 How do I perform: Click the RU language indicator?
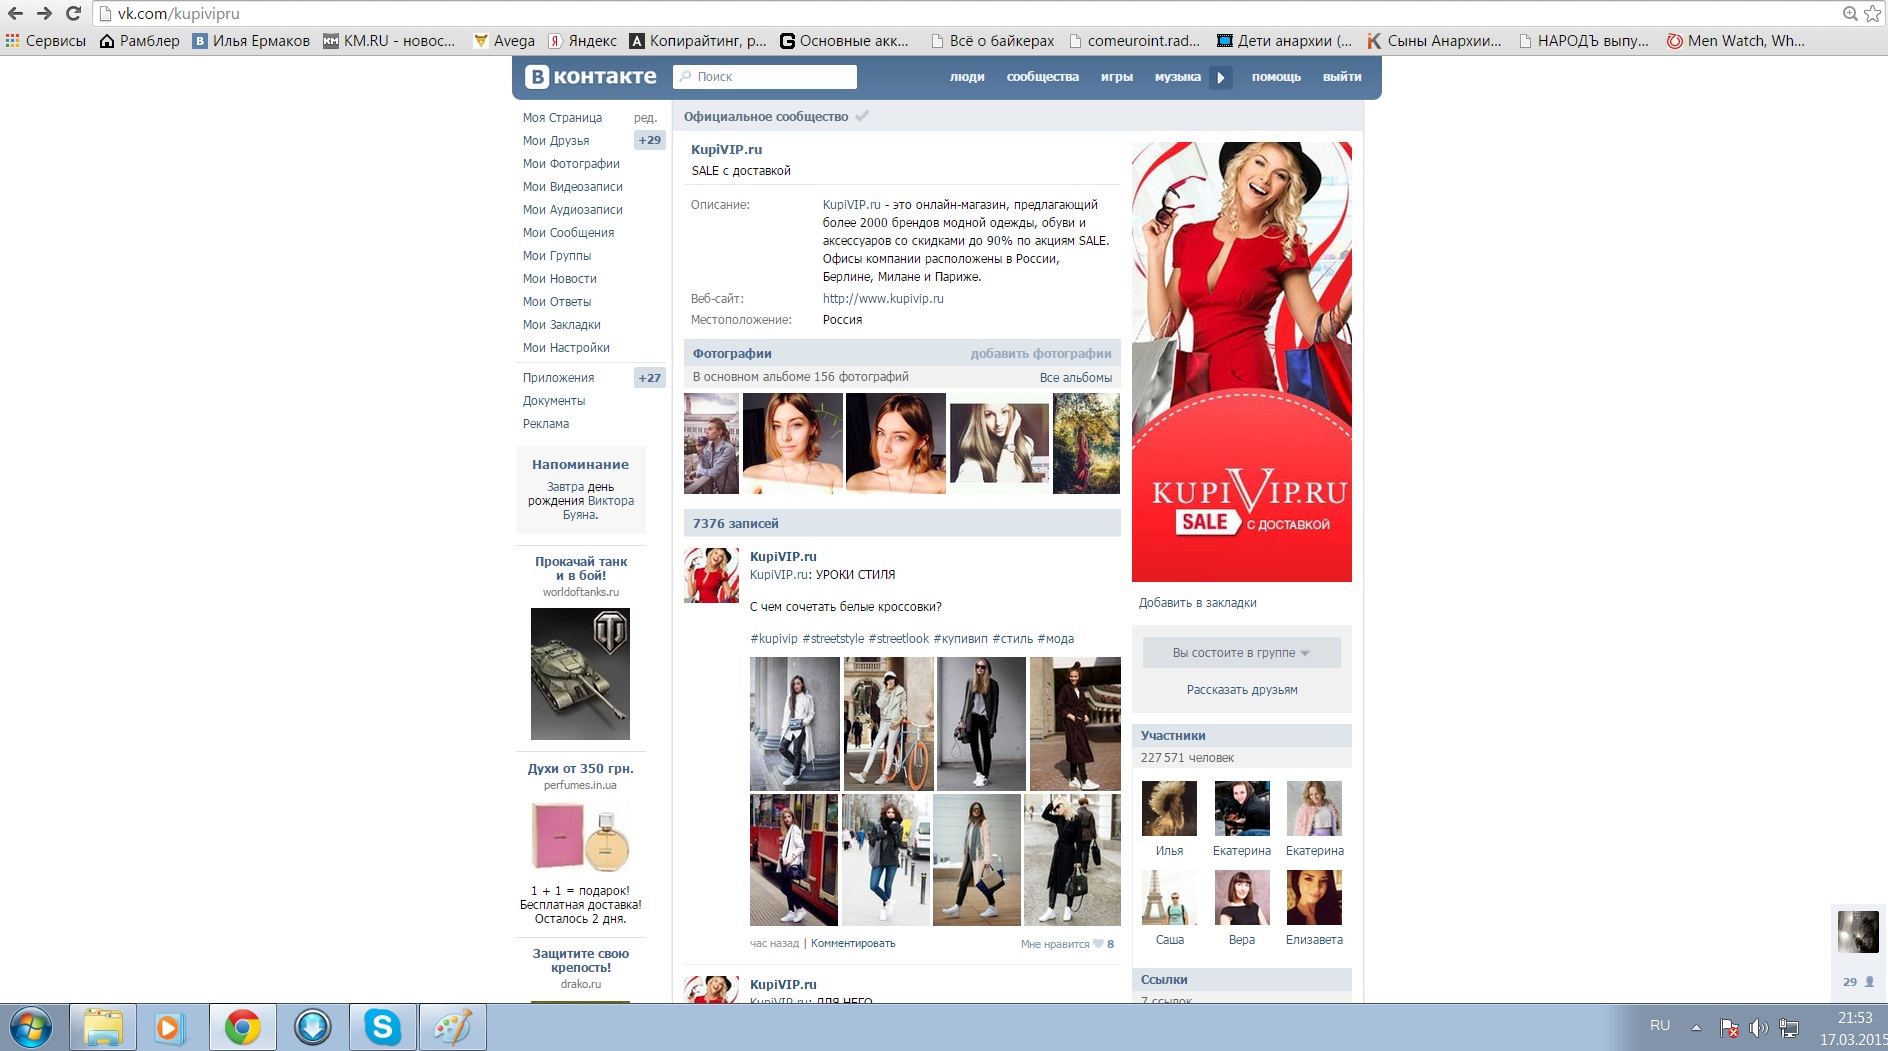click(x=1660, y=1026)
